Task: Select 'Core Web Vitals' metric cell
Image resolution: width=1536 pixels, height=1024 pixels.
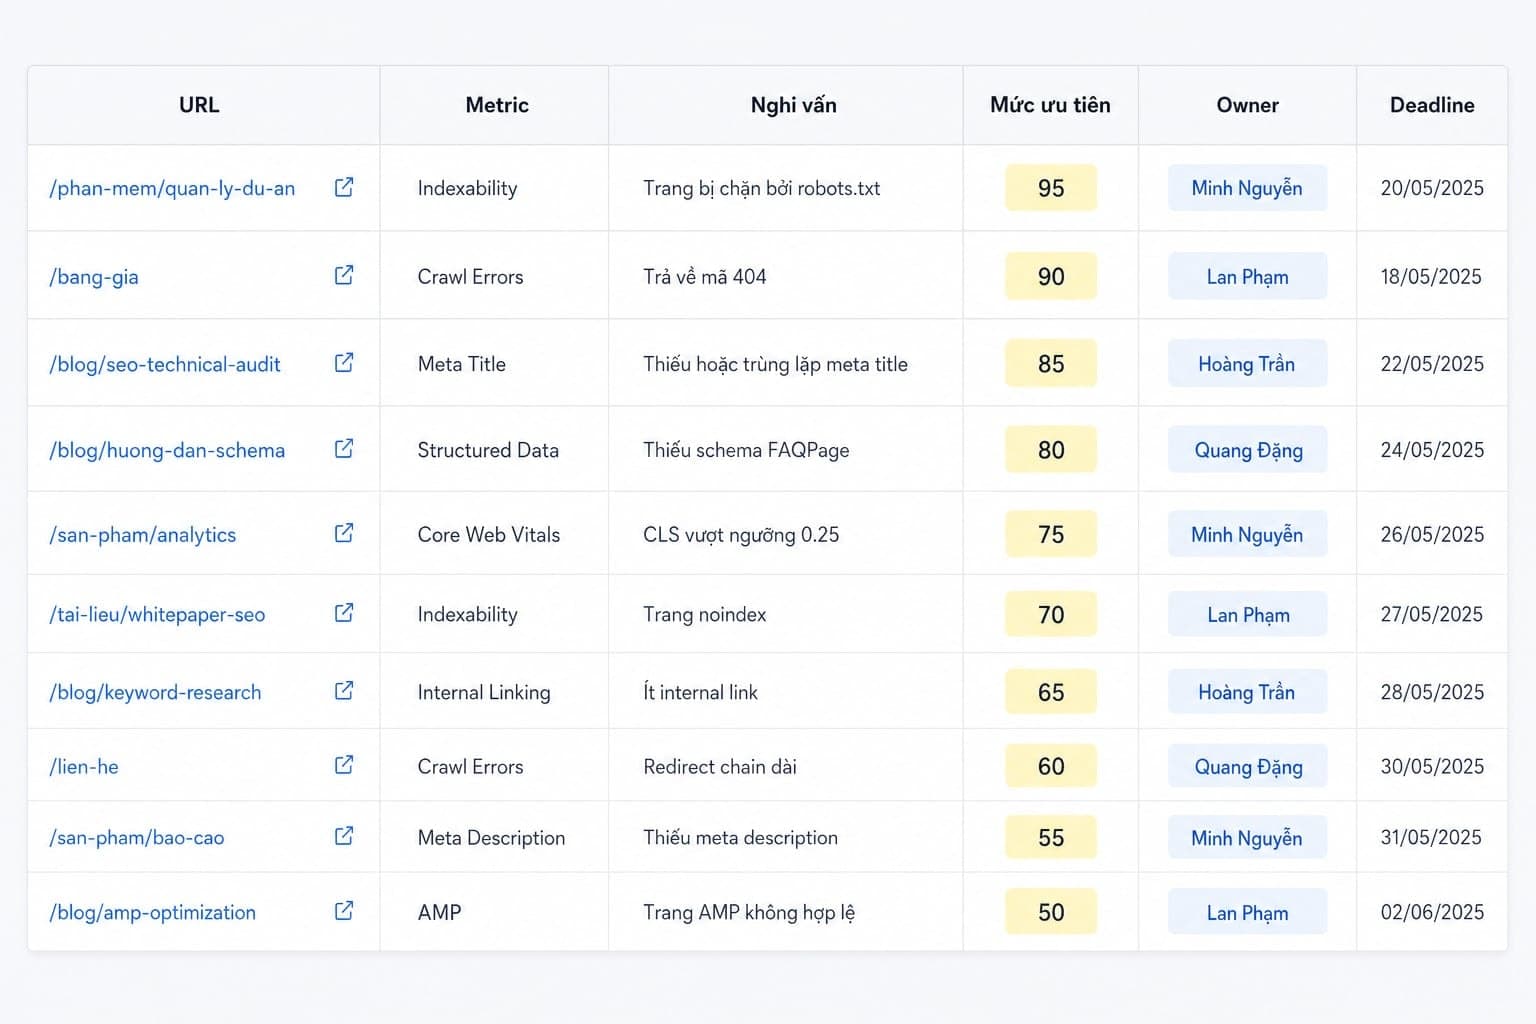Action: [494, 534]
